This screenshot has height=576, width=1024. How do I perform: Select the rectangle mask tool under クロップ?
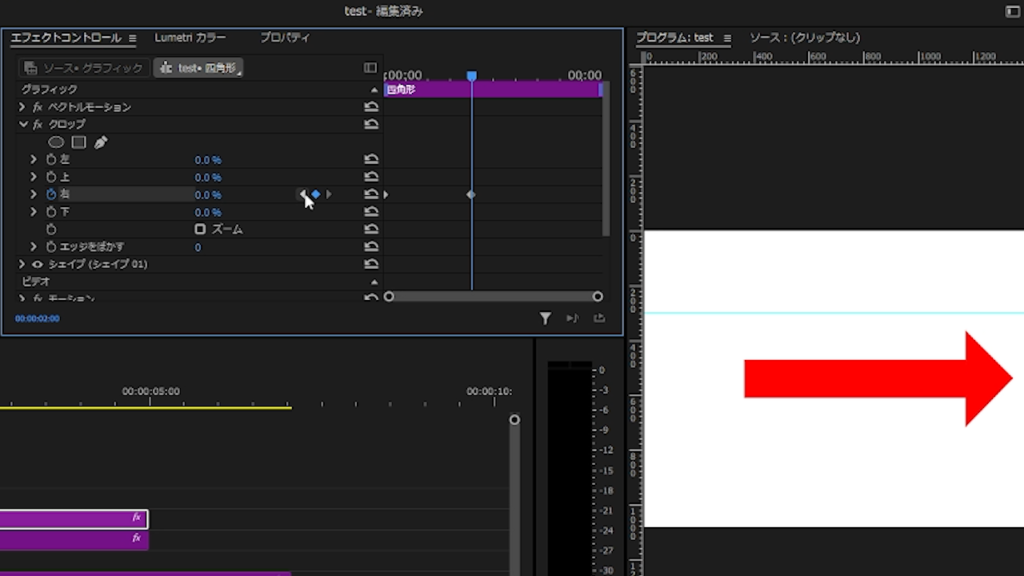pyautogui.click(x=79, y=142)
